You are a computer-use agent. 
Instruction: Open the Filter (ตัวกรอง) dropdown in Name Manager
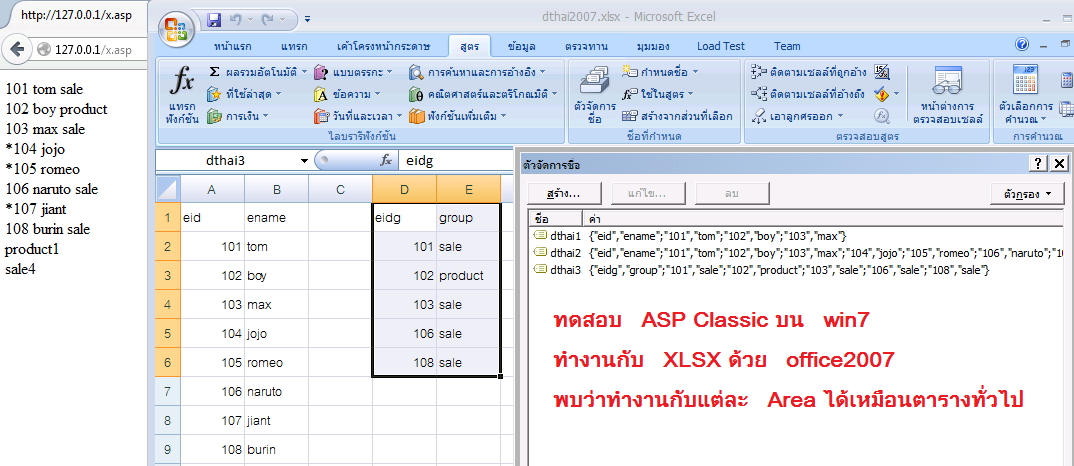click(1027, 193)
